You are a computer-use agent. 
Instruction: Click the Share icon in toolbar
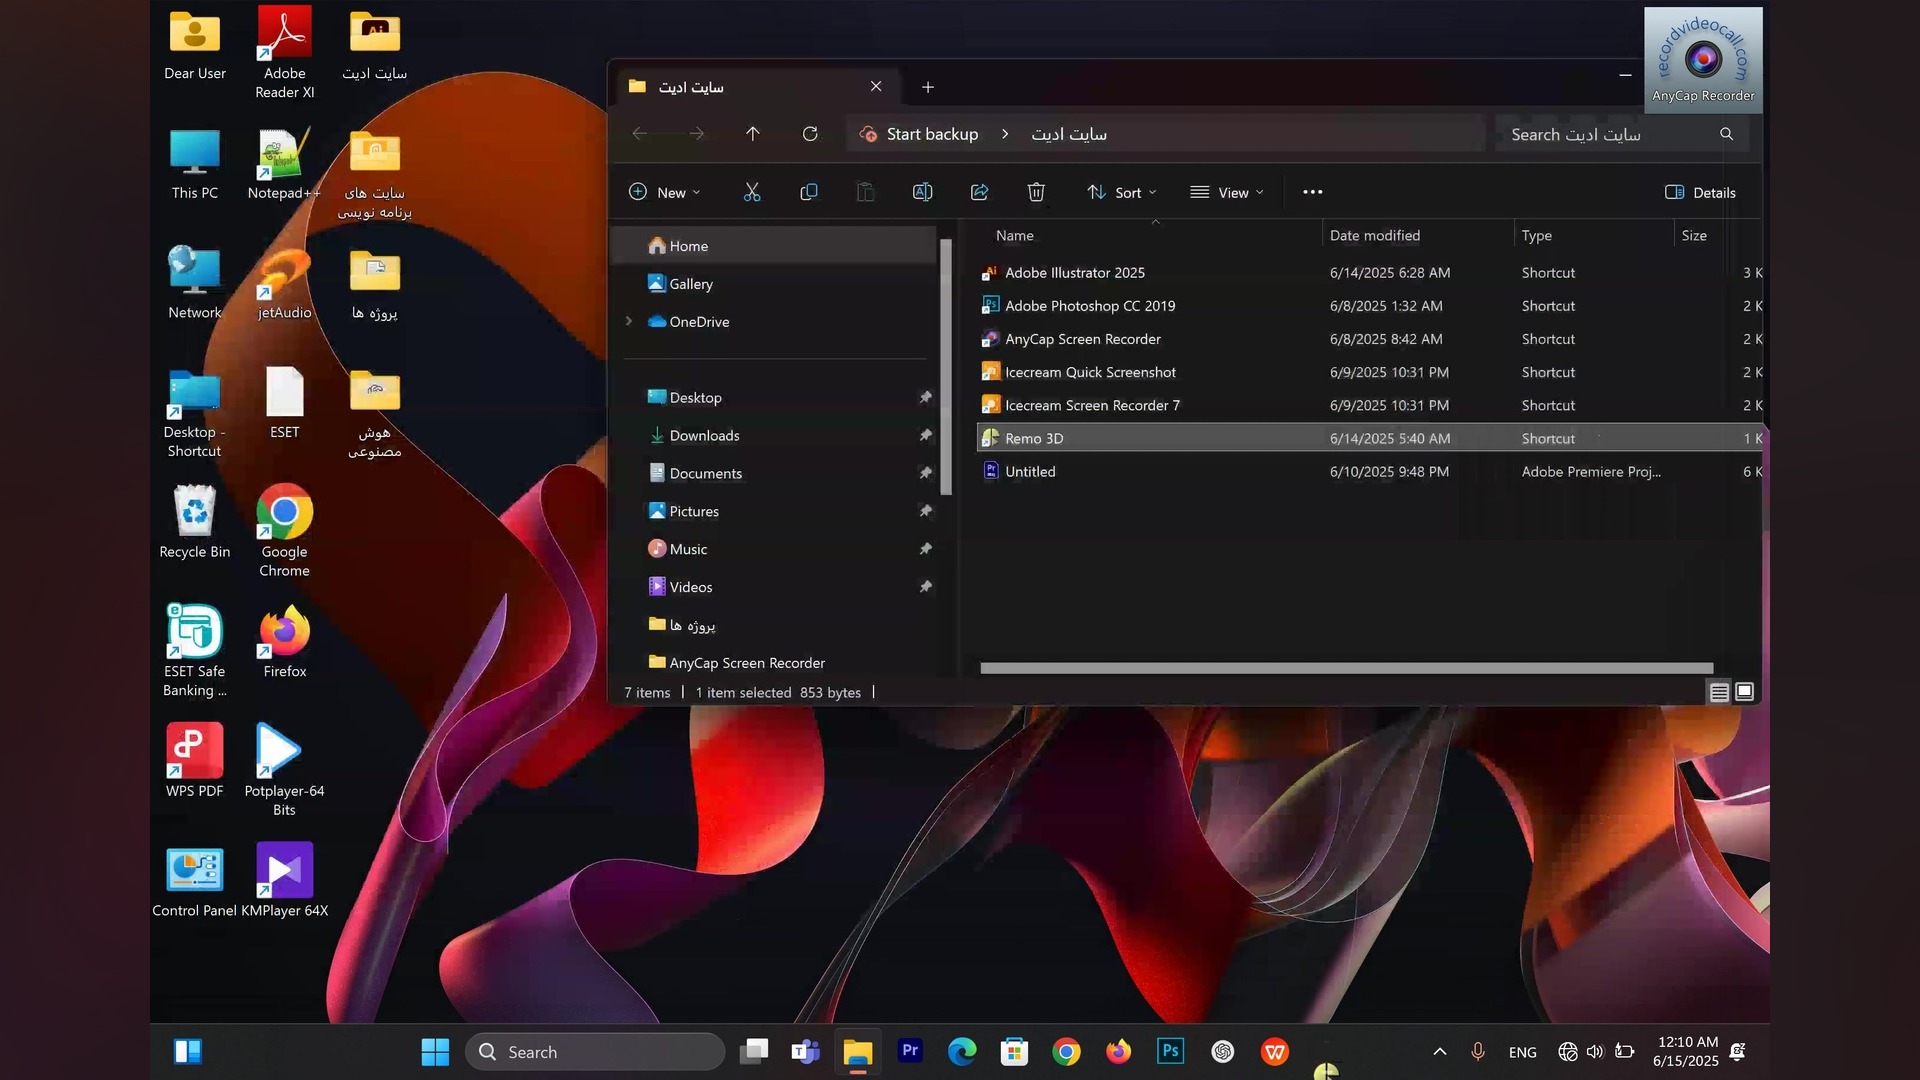pyautogui.click(x=979, y=192)
